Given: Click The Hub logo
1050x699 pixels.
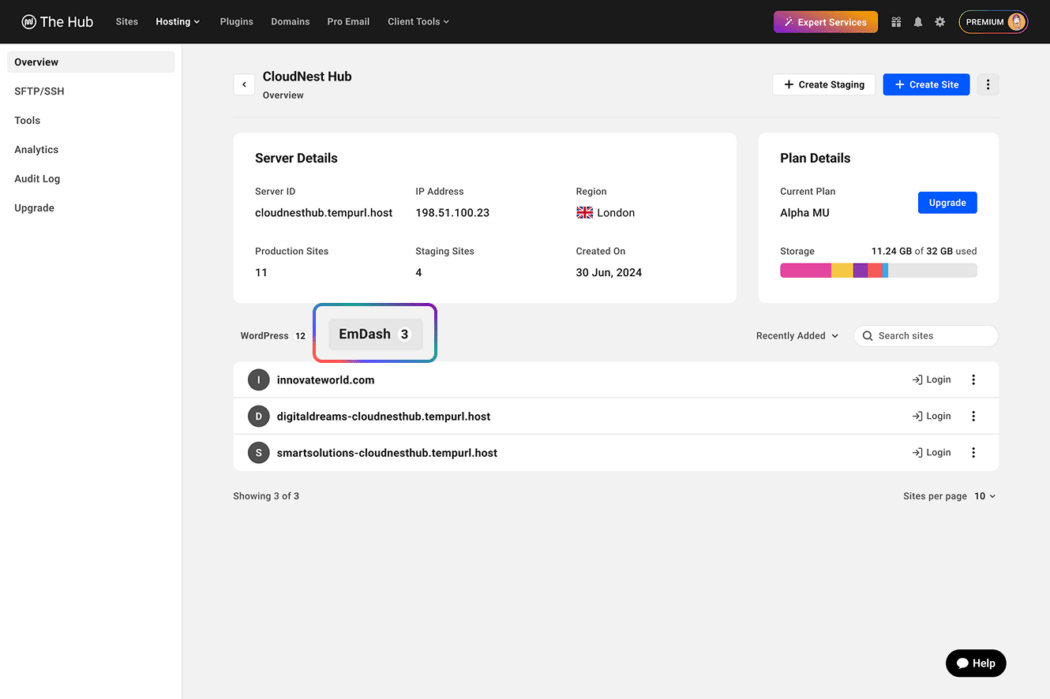Looking at the screenshot, I should [57, 21].
